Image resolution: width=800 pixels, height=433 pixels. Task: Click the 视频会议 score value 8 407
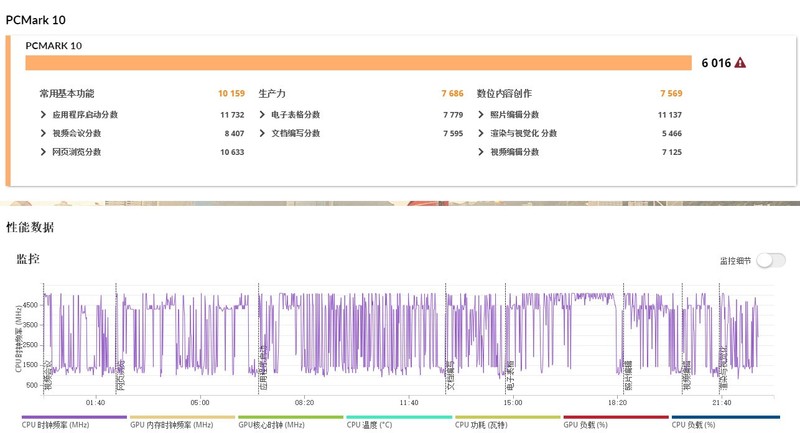click(234, 133)
